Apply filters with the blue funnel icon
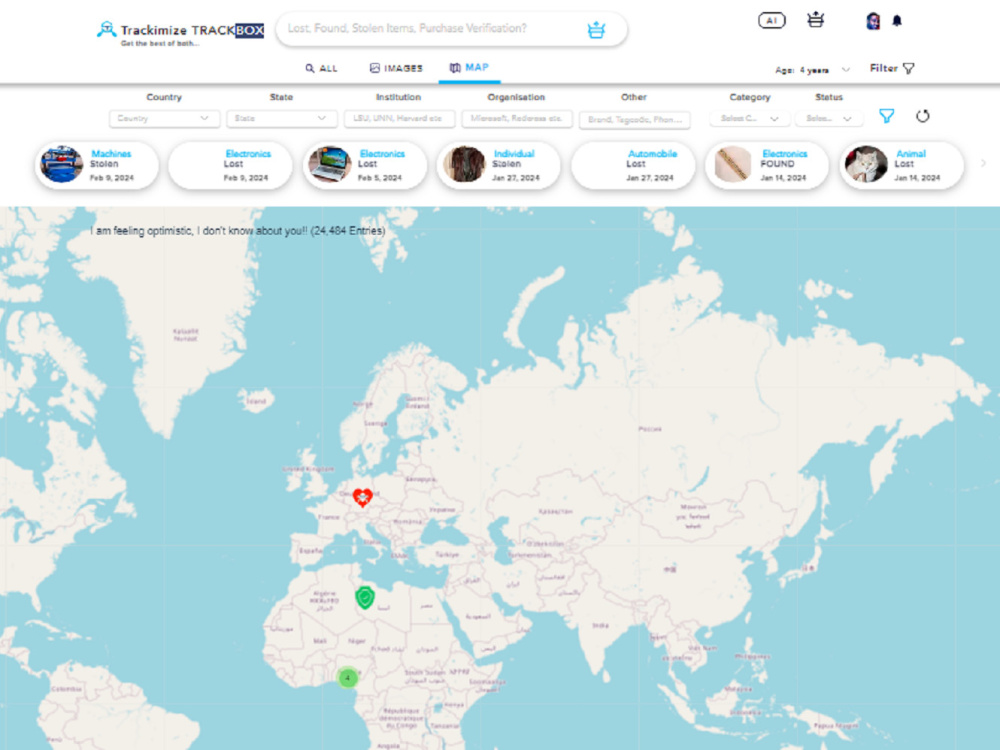Viewport: 1000px width, 750px height. (x=886, y=116)
